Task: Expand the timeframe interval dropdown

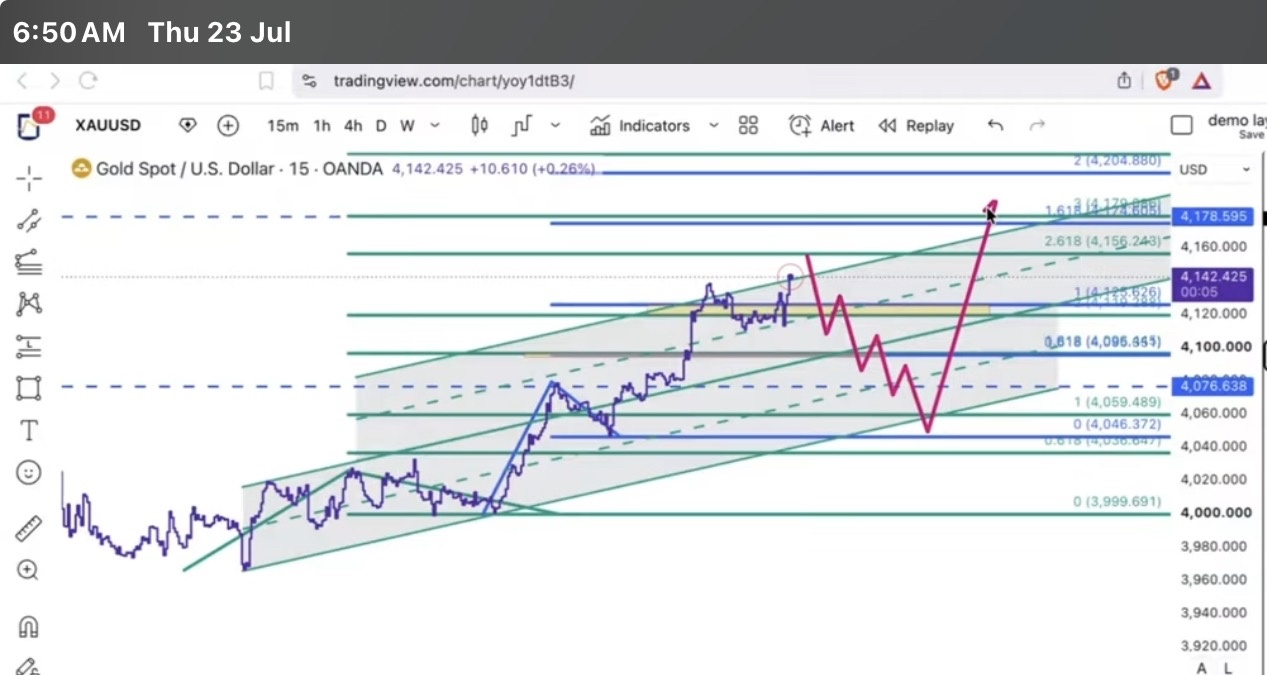Action: (435, 126)
